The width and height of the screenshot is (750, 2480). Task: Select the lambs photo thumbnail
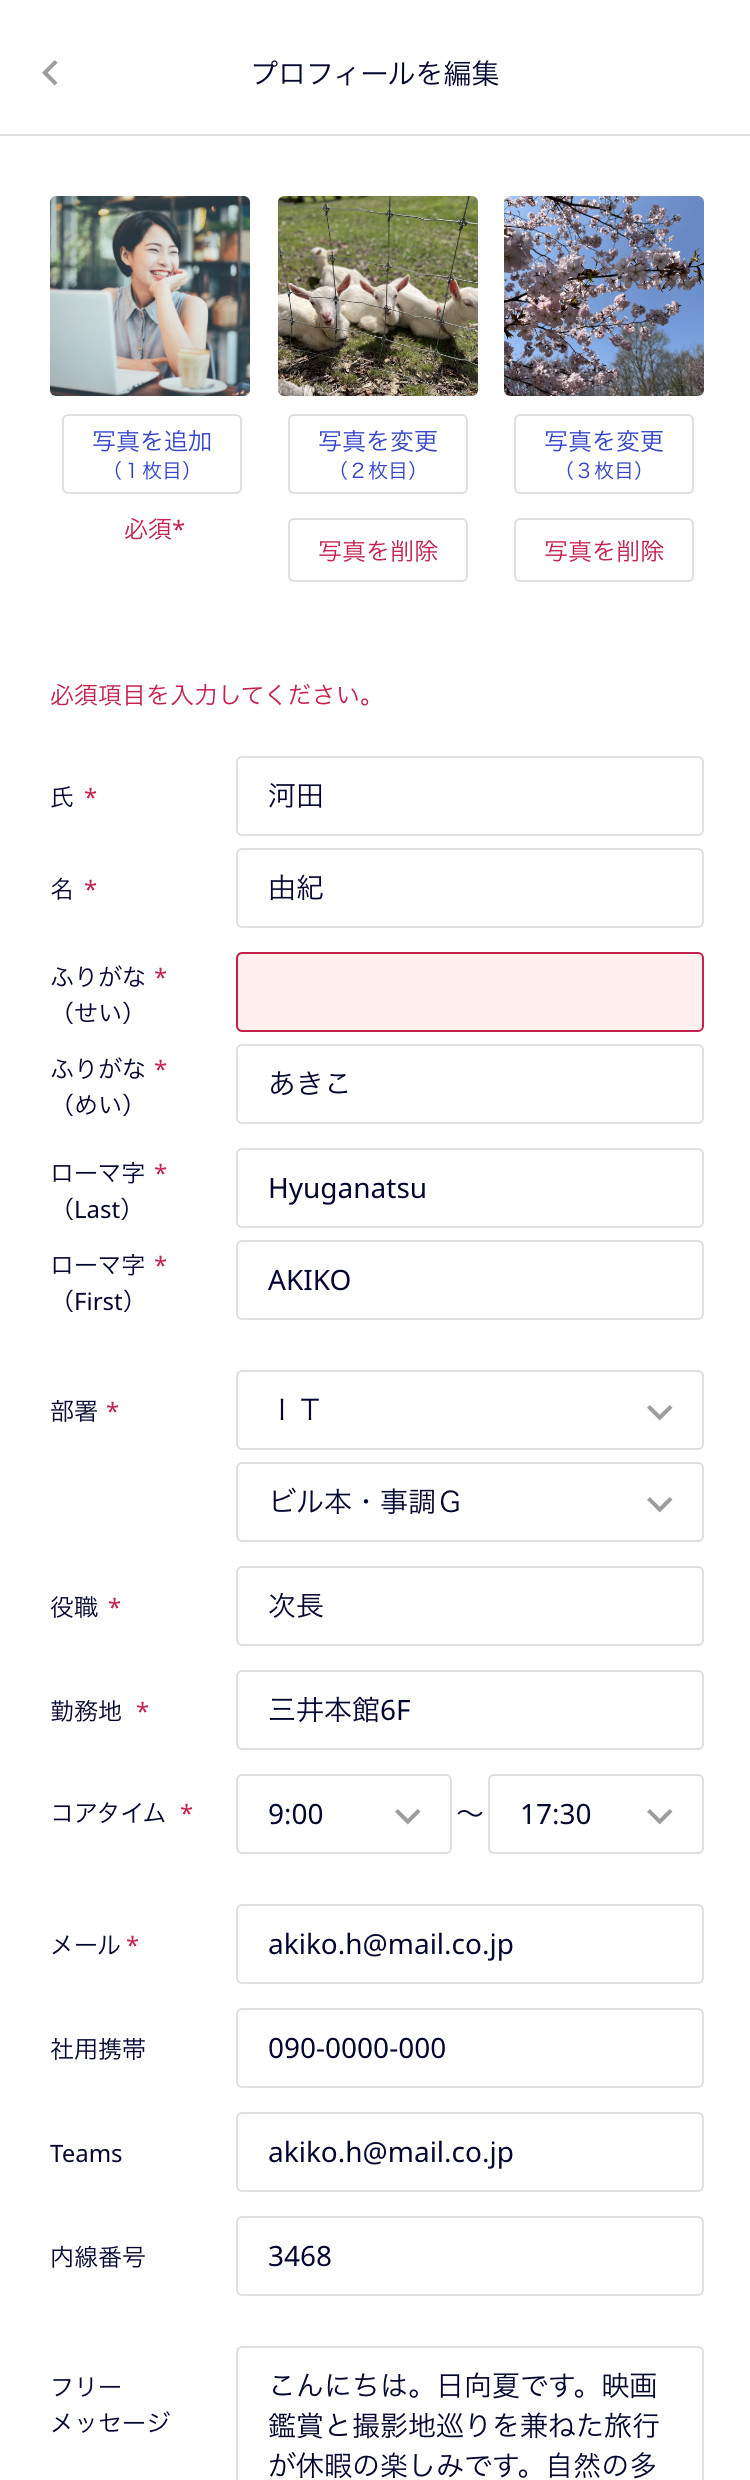[x=378, y=296]
